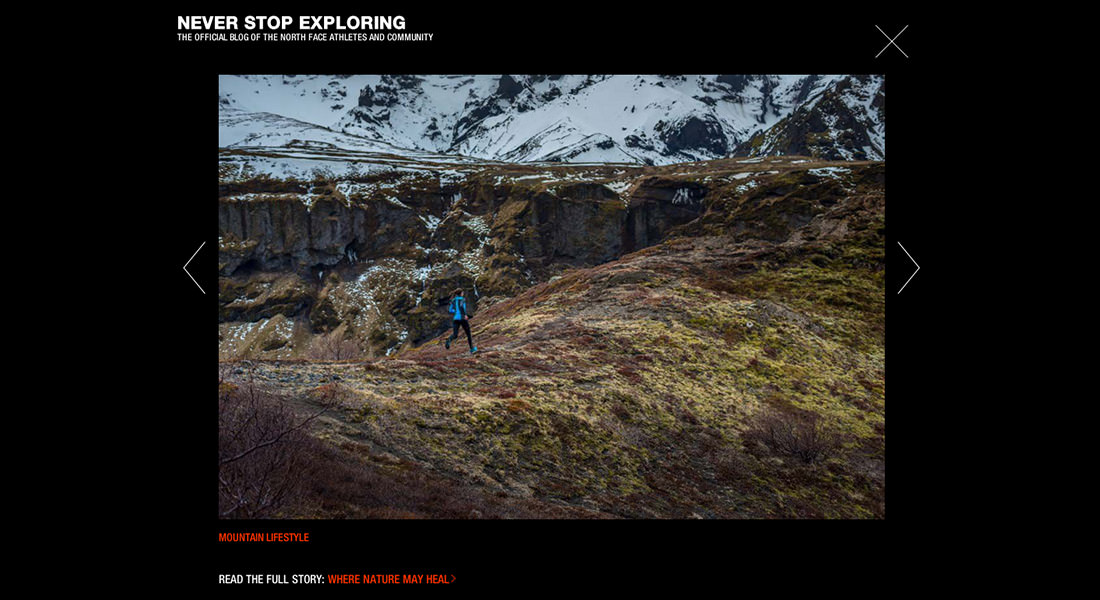Click the word Never in the blog title
The width and height of the screenshot is (1100, 600).
click(200, 22)
